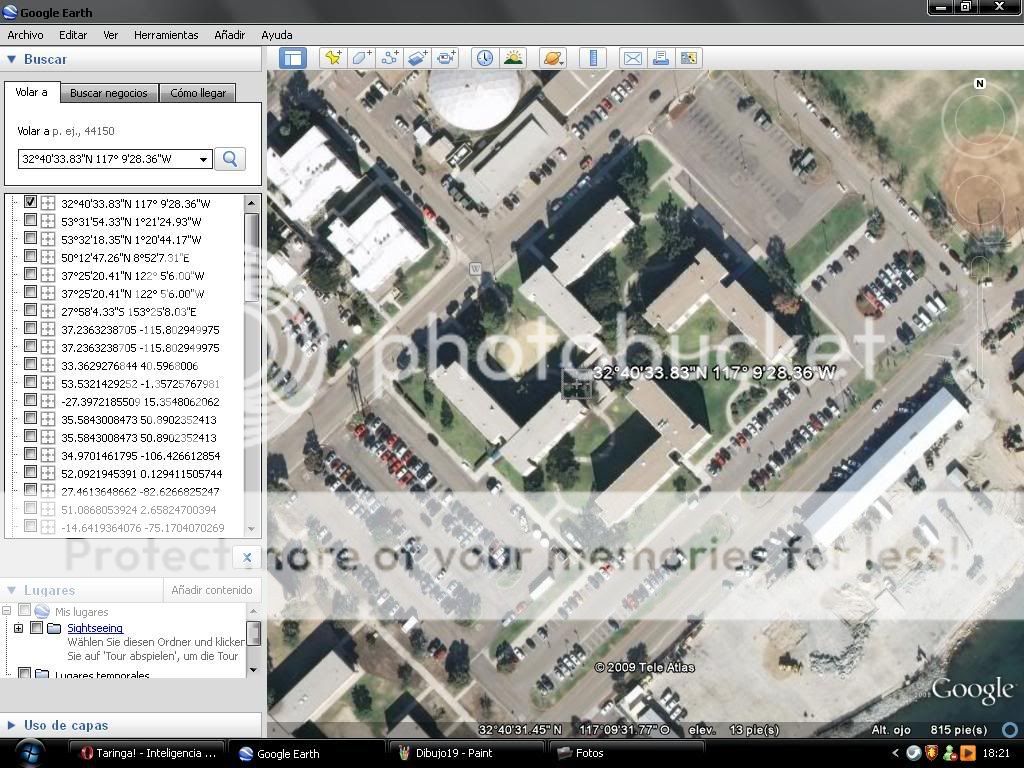The height and width of the screenshot is (768, 1024).
Task: Check the Mis lugares checkbox
Action: [24, 610]
